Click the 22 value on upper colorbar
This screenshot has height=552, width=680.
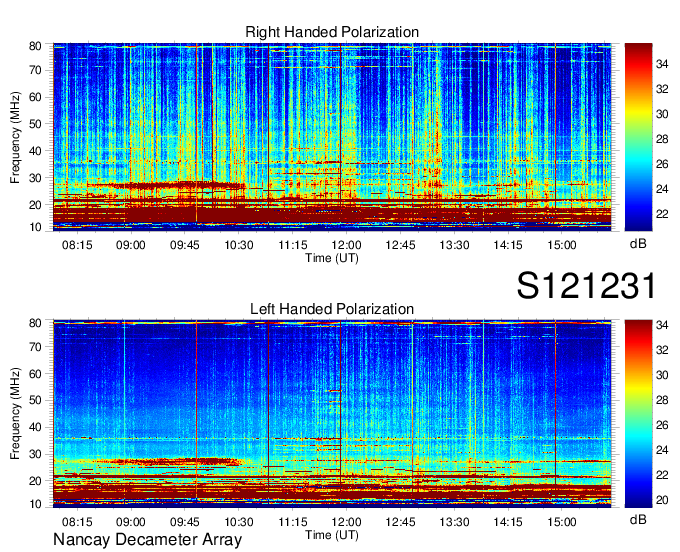662,214
